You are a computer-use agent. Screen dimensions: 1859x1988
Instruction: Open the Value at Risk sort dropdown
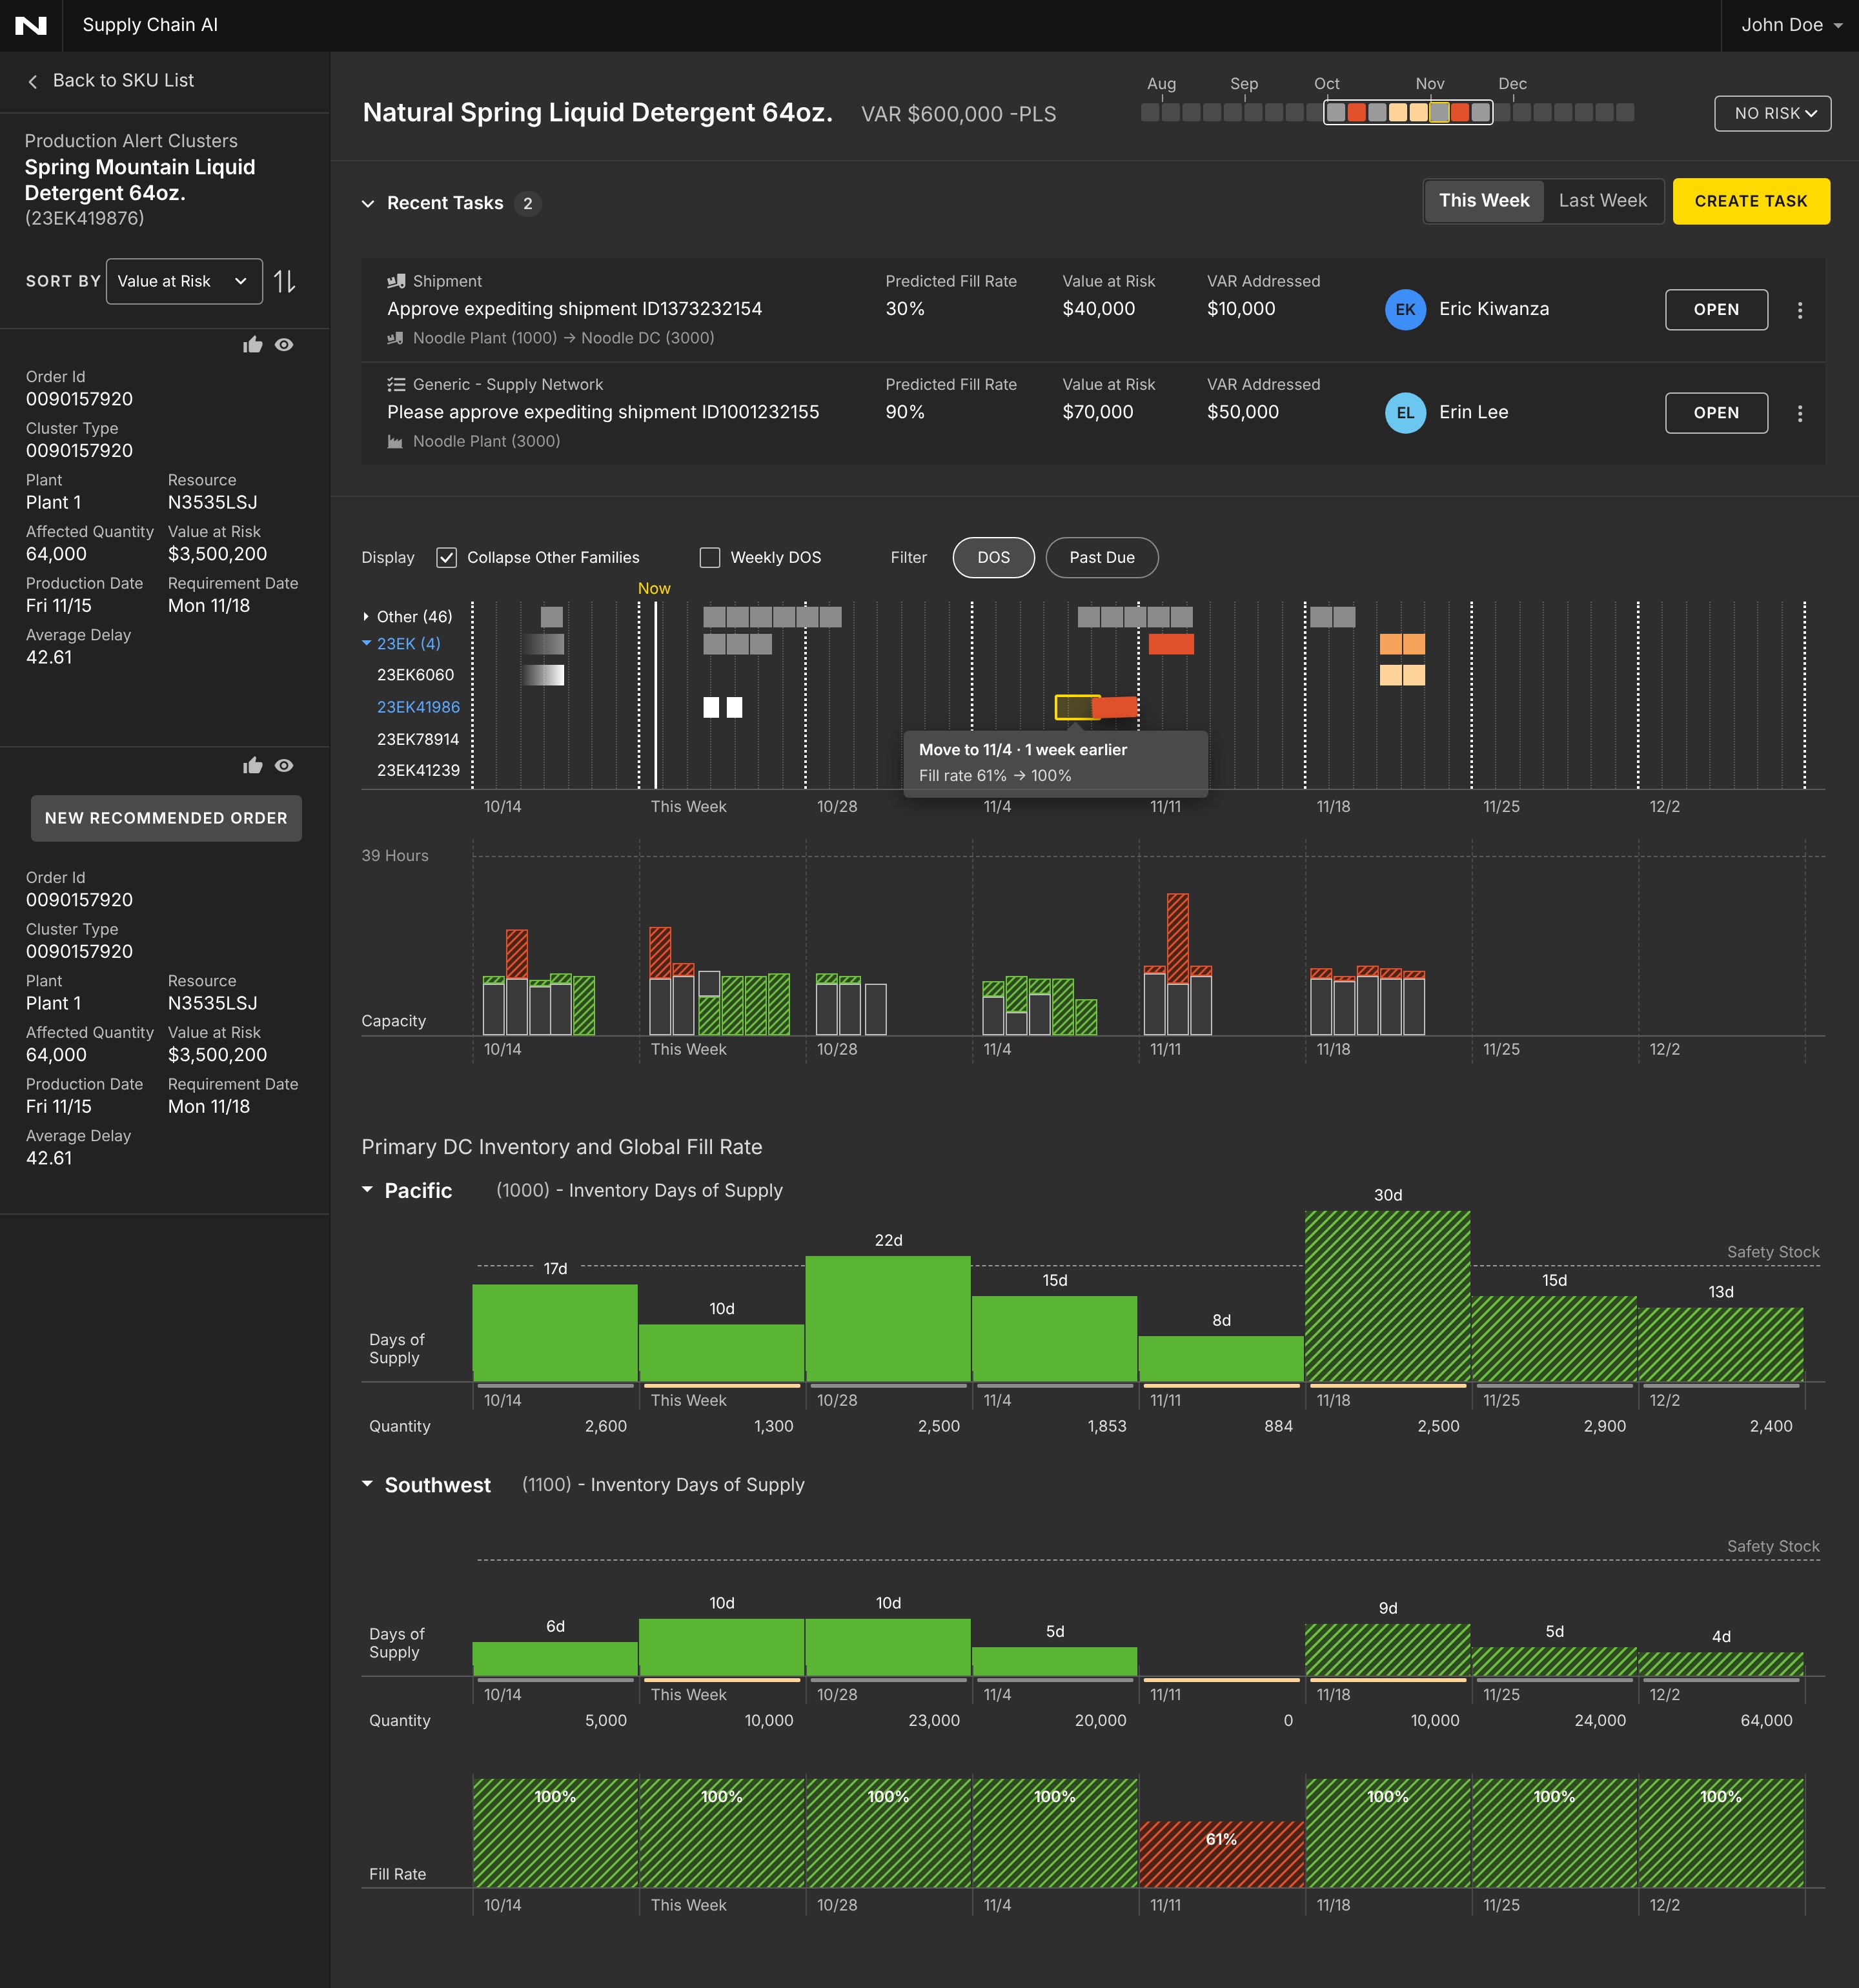pyautogui.click(x=184, y=282)
